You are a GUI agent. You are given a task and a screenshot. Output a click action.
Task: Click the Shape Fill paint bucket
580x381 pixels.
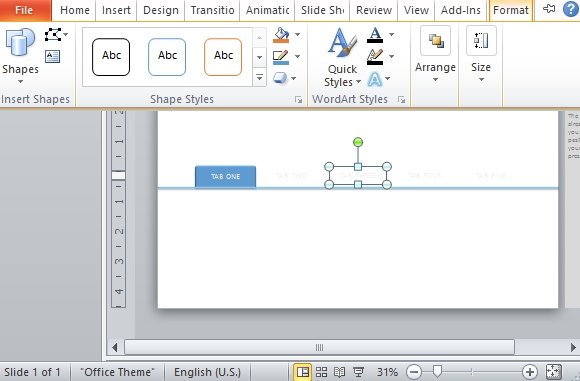coord(281,35)
